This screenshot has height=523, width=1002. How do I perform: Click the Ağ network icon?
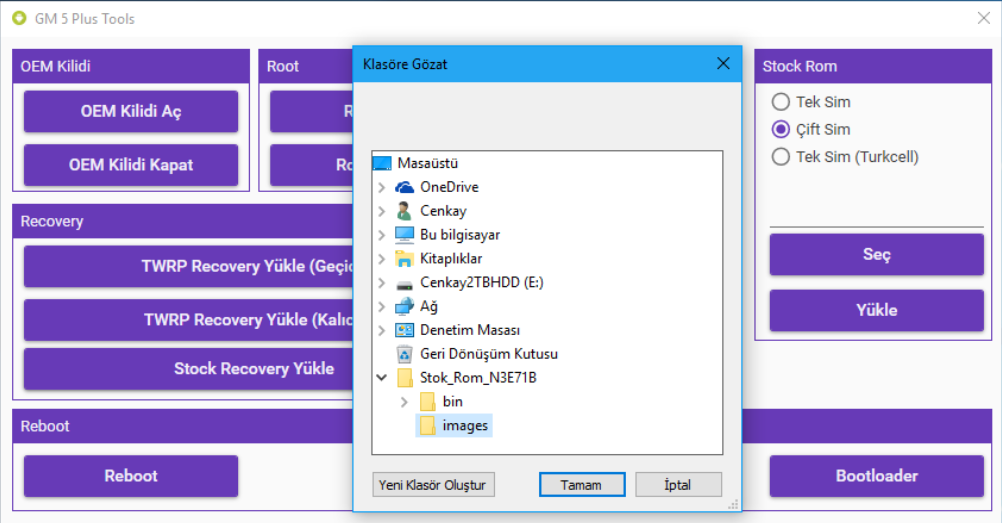pyautogui.click(x=405, y=306)
